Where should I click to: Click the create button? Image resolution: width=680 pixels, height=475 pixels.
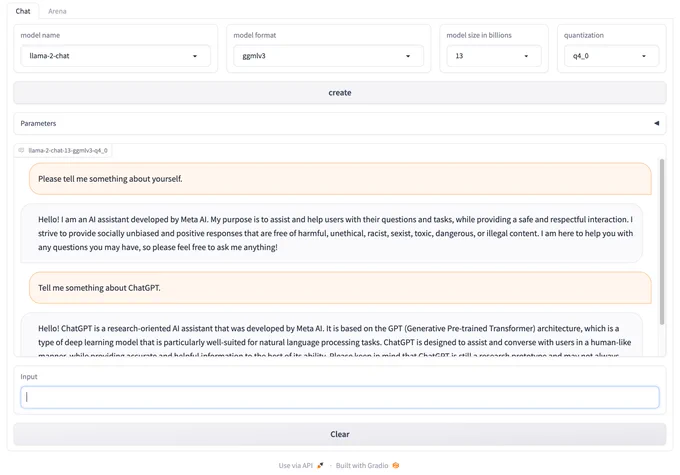(340, 92)
